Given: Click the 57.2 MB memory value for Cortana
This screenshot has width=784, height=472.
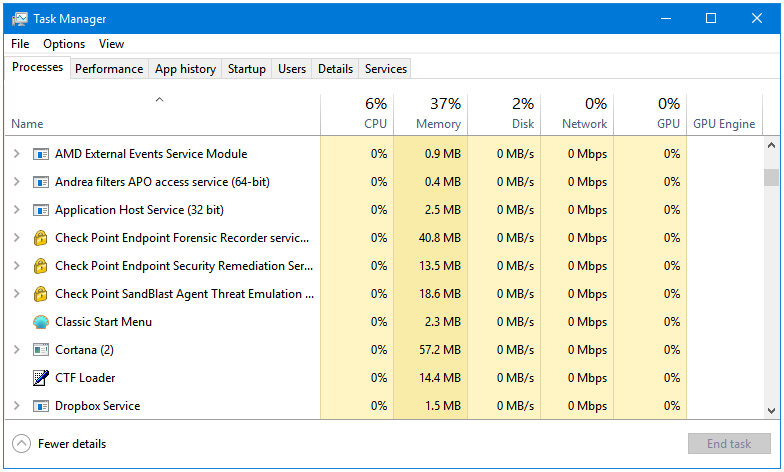Looking at the screenshot, I should click(440, 350).
